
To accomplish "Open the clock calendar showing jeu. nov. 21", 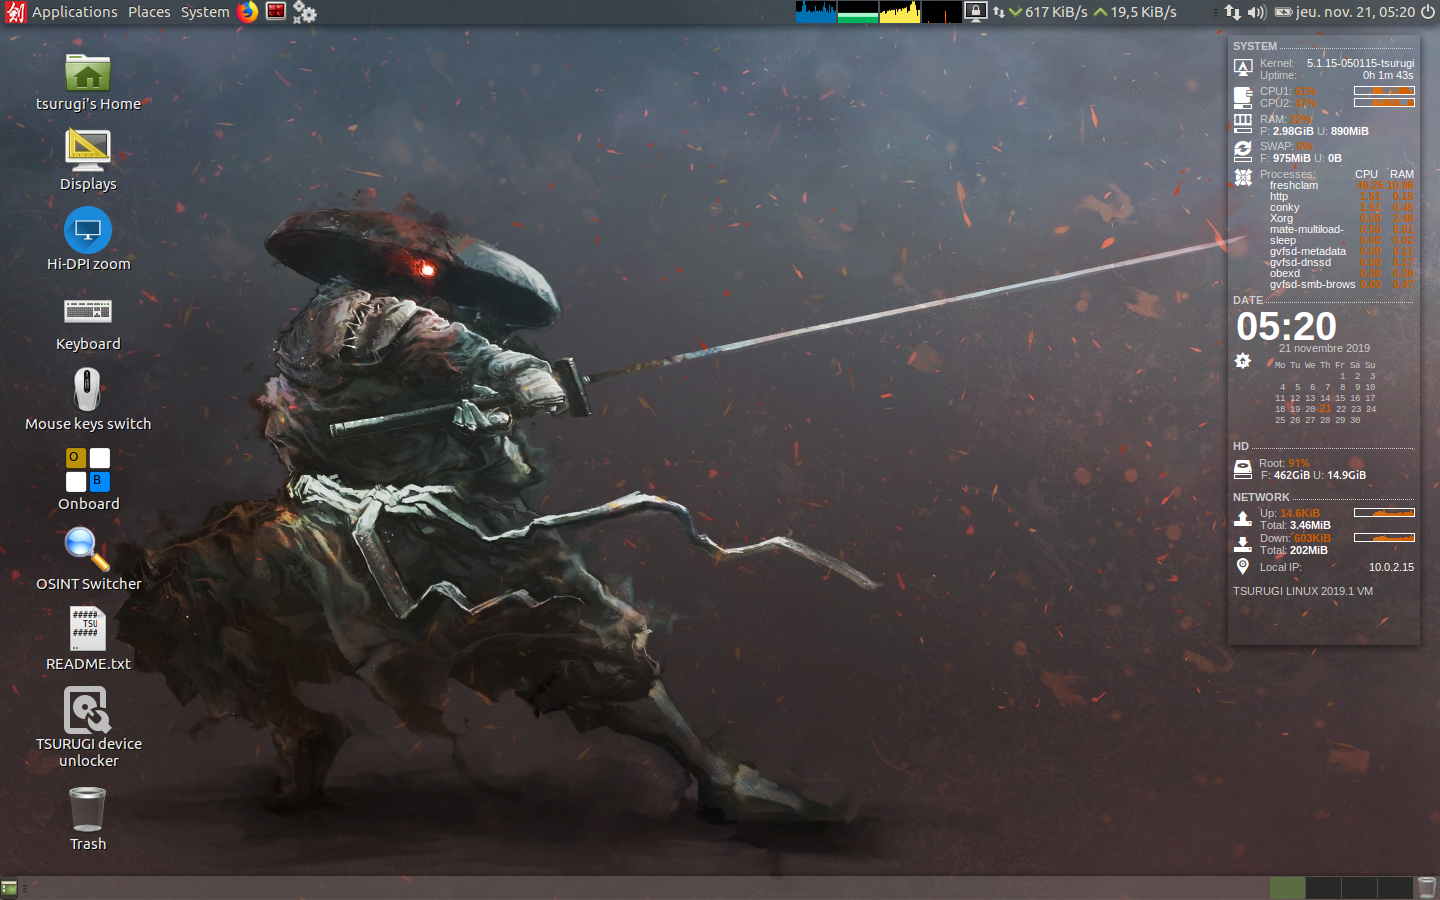I will click(x=1356, y=12).
